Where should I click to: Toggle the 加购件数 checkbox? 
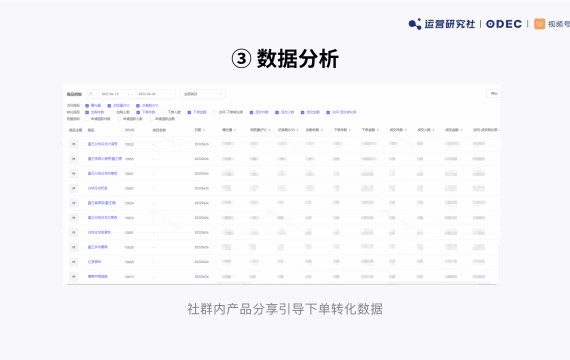coord(87,112)
